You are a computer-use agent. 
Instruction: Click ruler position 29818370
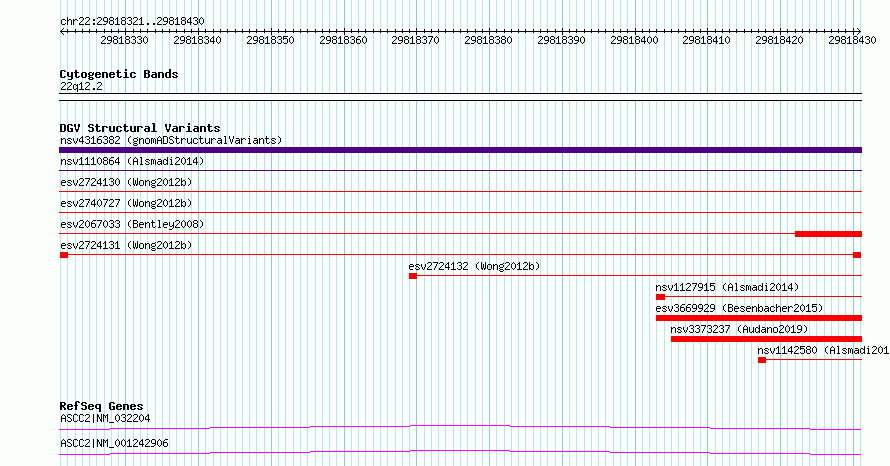[x=415, y=40]
